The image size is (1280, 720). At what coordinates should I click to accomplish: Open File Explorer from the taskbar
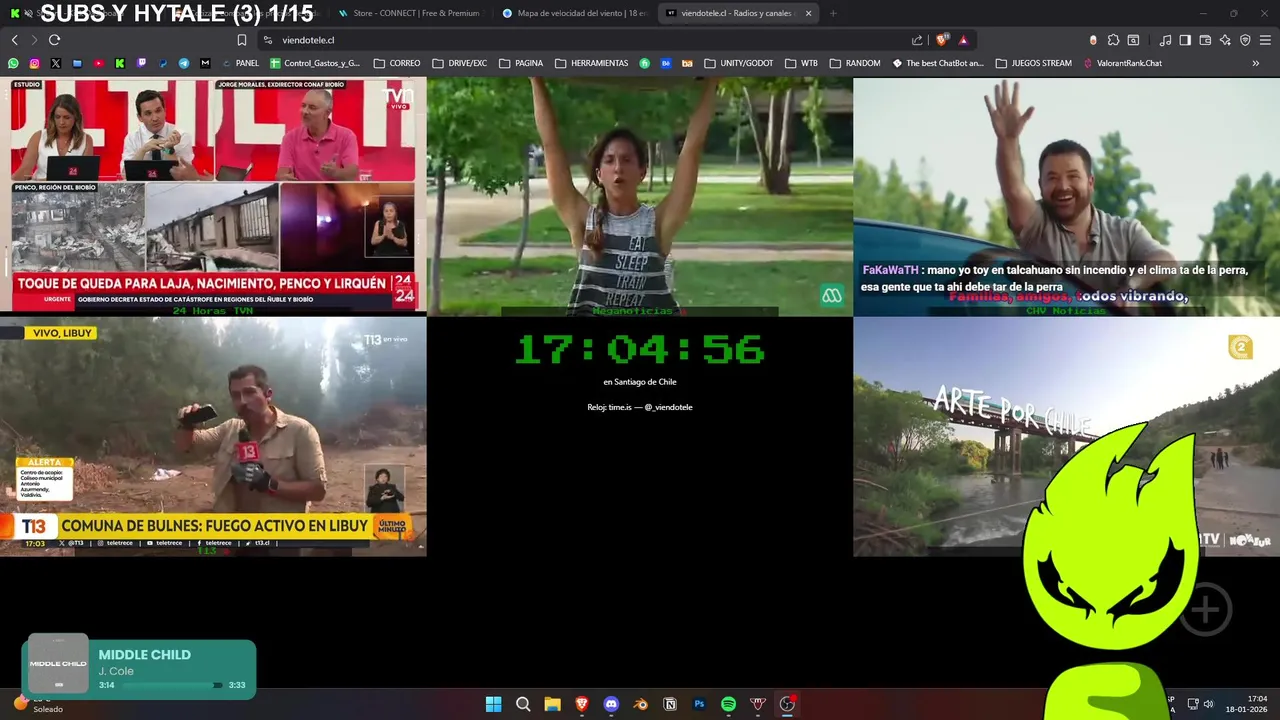coord(552,704)
